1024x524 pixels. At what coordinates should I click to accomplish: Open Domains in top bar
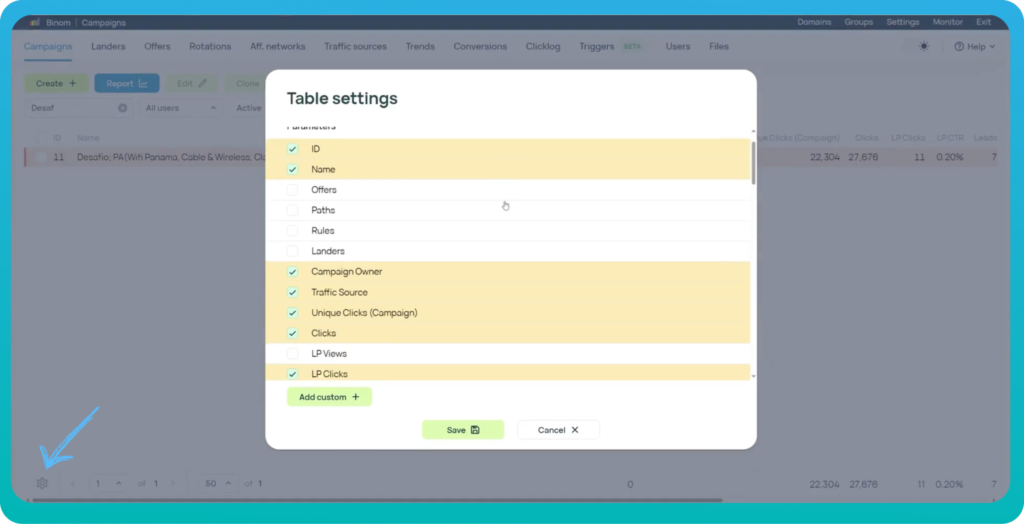coord(814,22)
